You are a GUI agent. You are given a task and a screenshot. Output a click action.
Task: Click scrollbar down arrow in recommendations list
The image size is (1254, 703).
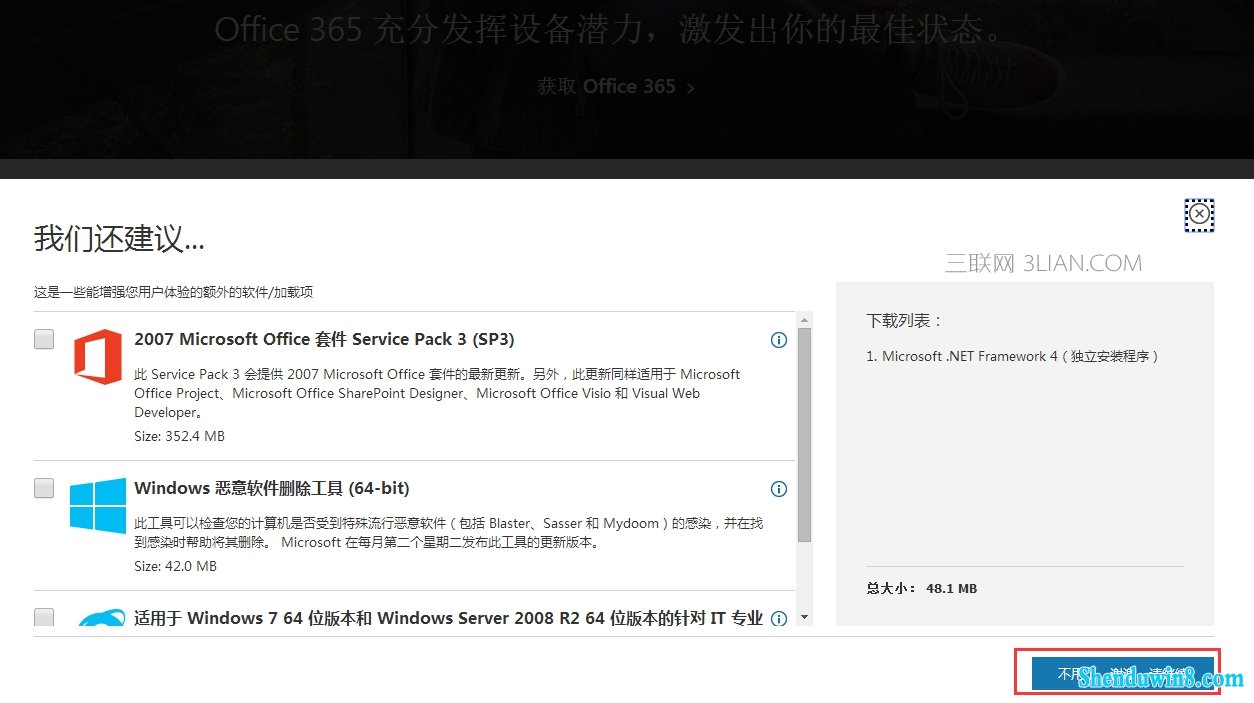pyautogui.click(x=804, y=618)
